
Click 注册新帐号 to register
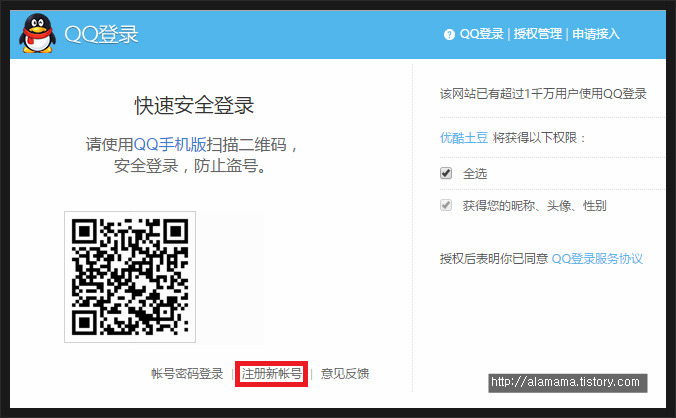pyautogui.click(x=272, y=374)
